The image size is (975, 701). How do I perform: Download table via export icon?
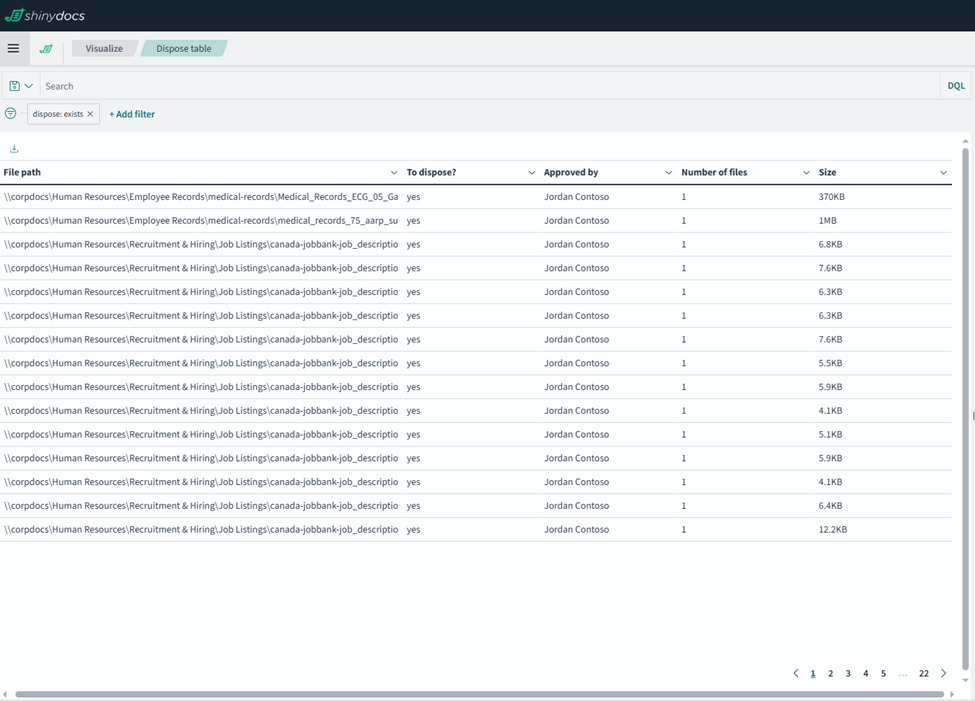[x=14, y=149]
